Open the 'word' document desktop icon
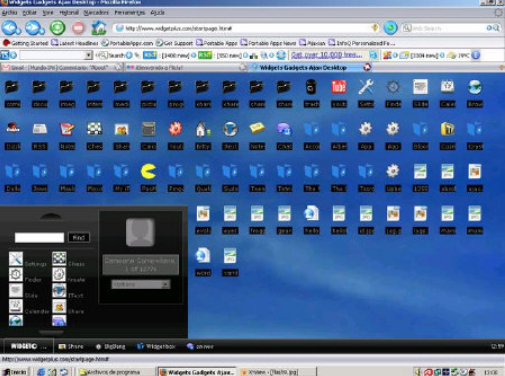Viewport: 505px width, 376px height. coord(203,256)
